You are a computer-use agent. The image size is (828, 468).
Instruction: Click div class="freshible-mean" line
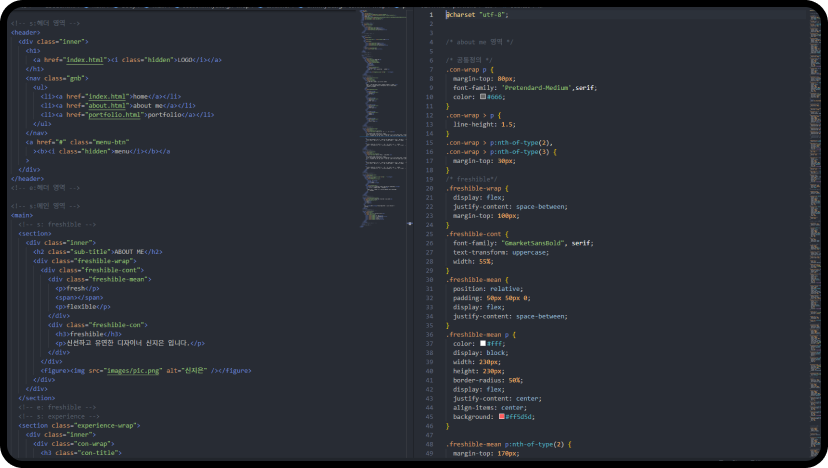100,279
